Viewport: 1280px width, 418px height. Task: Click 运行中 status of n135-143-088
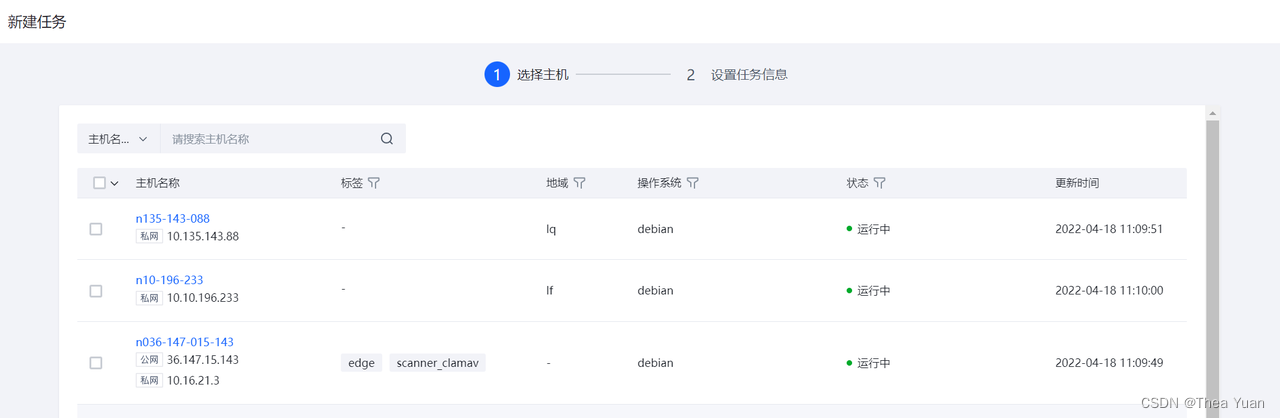point(869,229)
